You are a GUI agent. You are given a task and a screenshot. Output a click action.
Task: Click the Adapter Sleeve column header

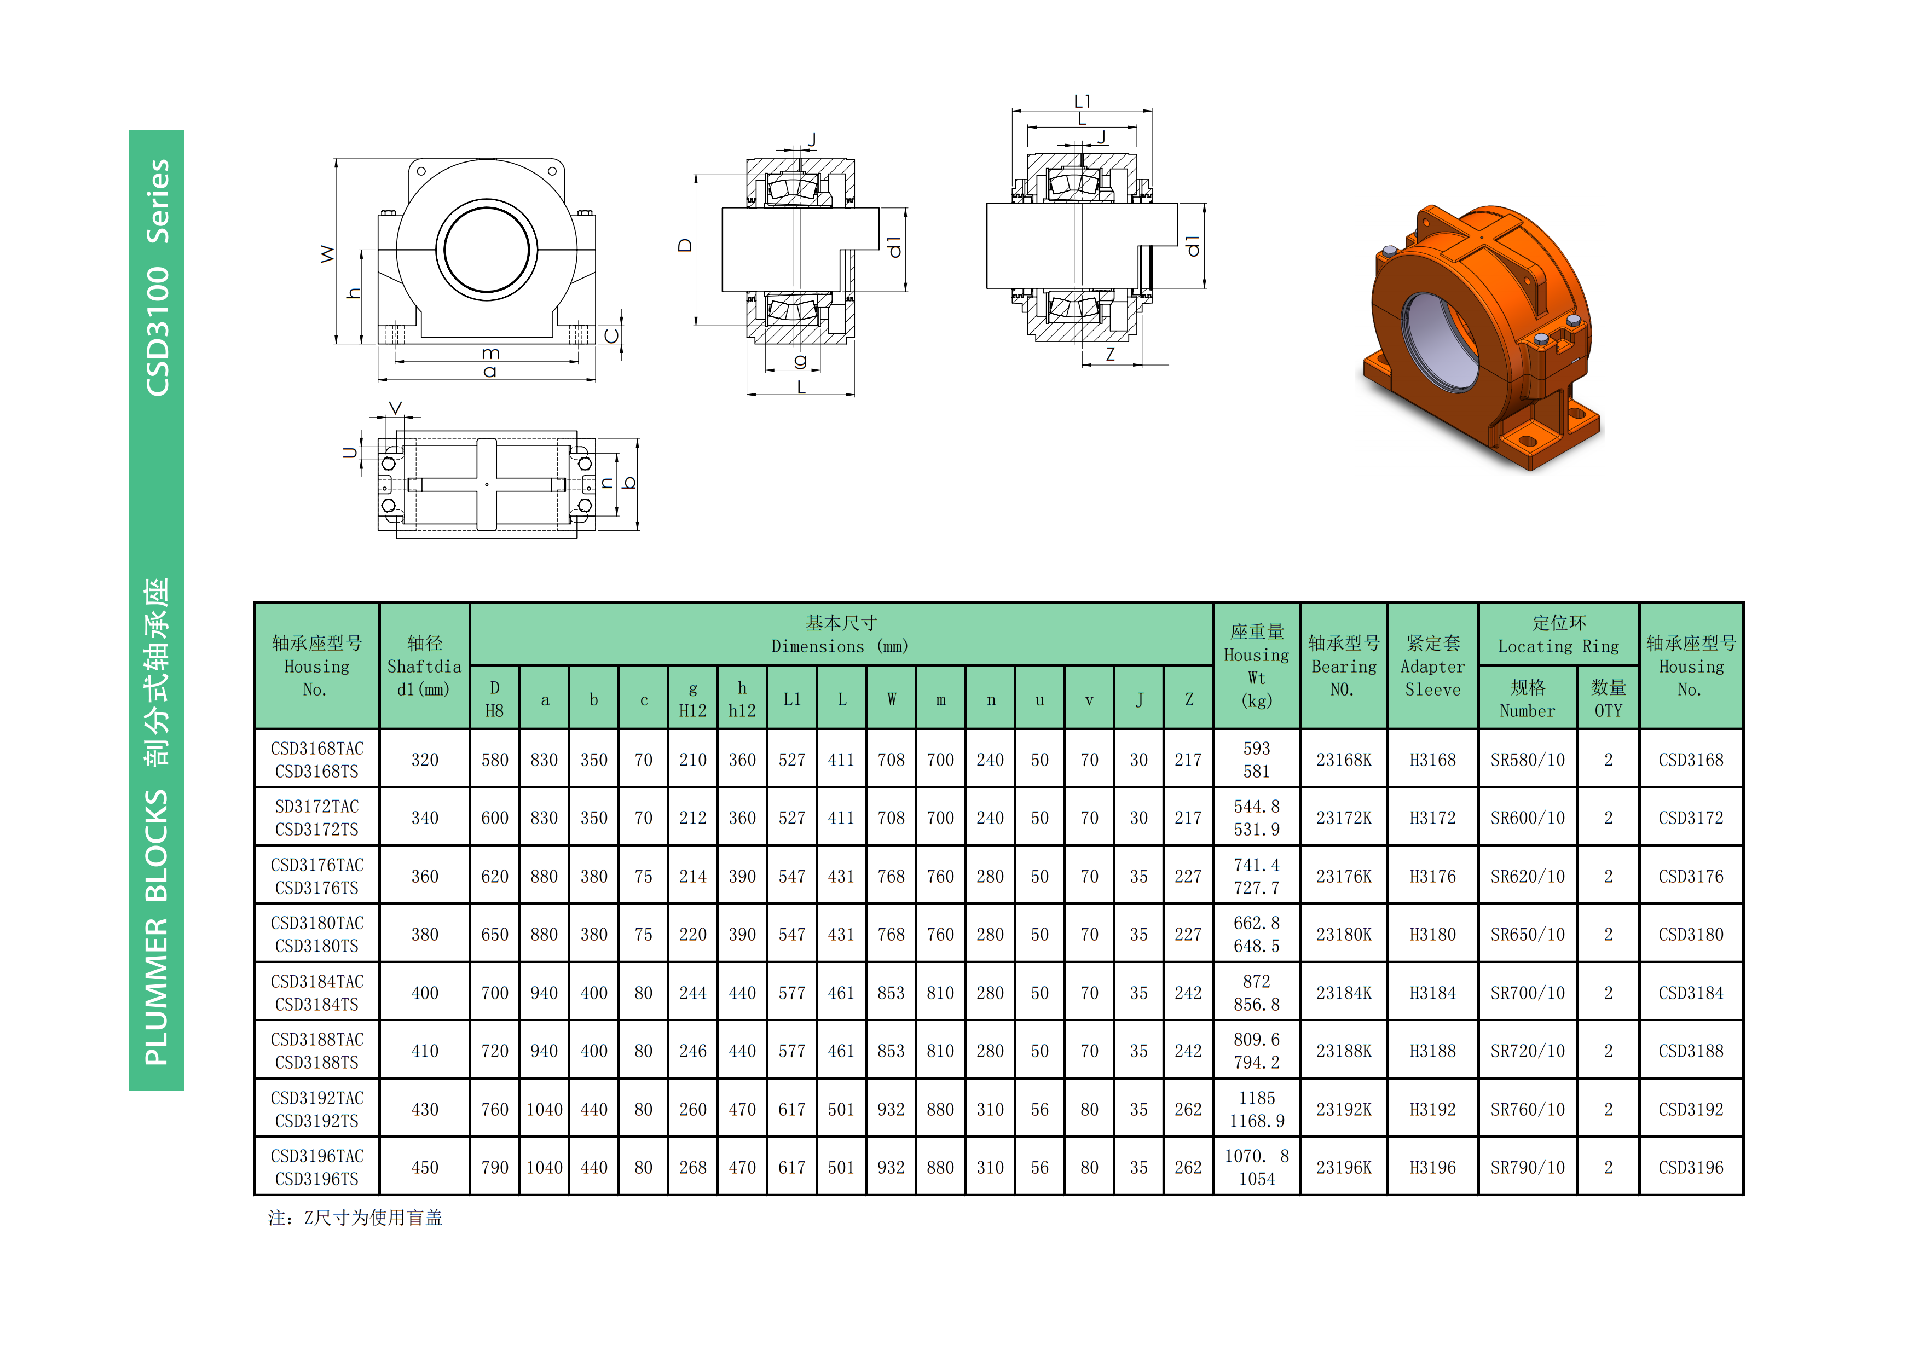[x=1433, y=666]
